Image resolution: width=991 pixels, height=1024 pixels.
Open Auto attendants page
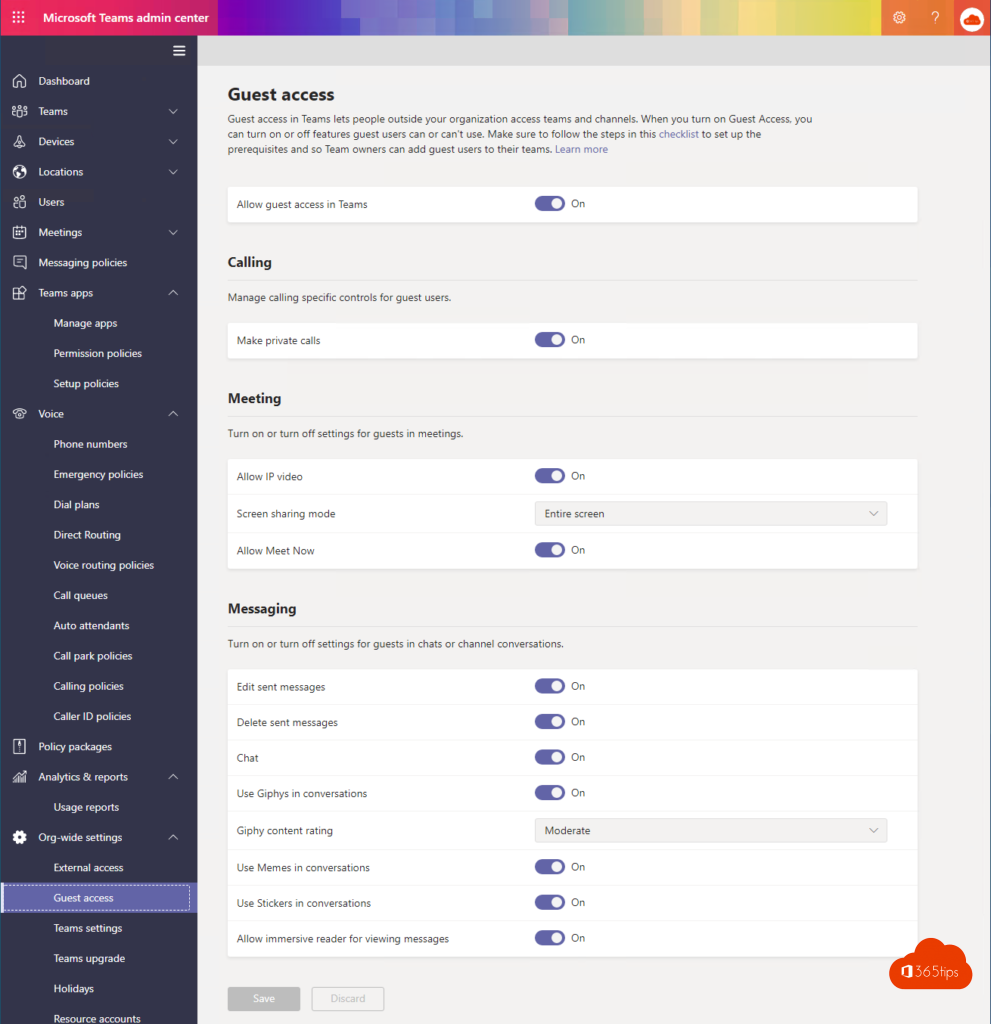[91, 626]
